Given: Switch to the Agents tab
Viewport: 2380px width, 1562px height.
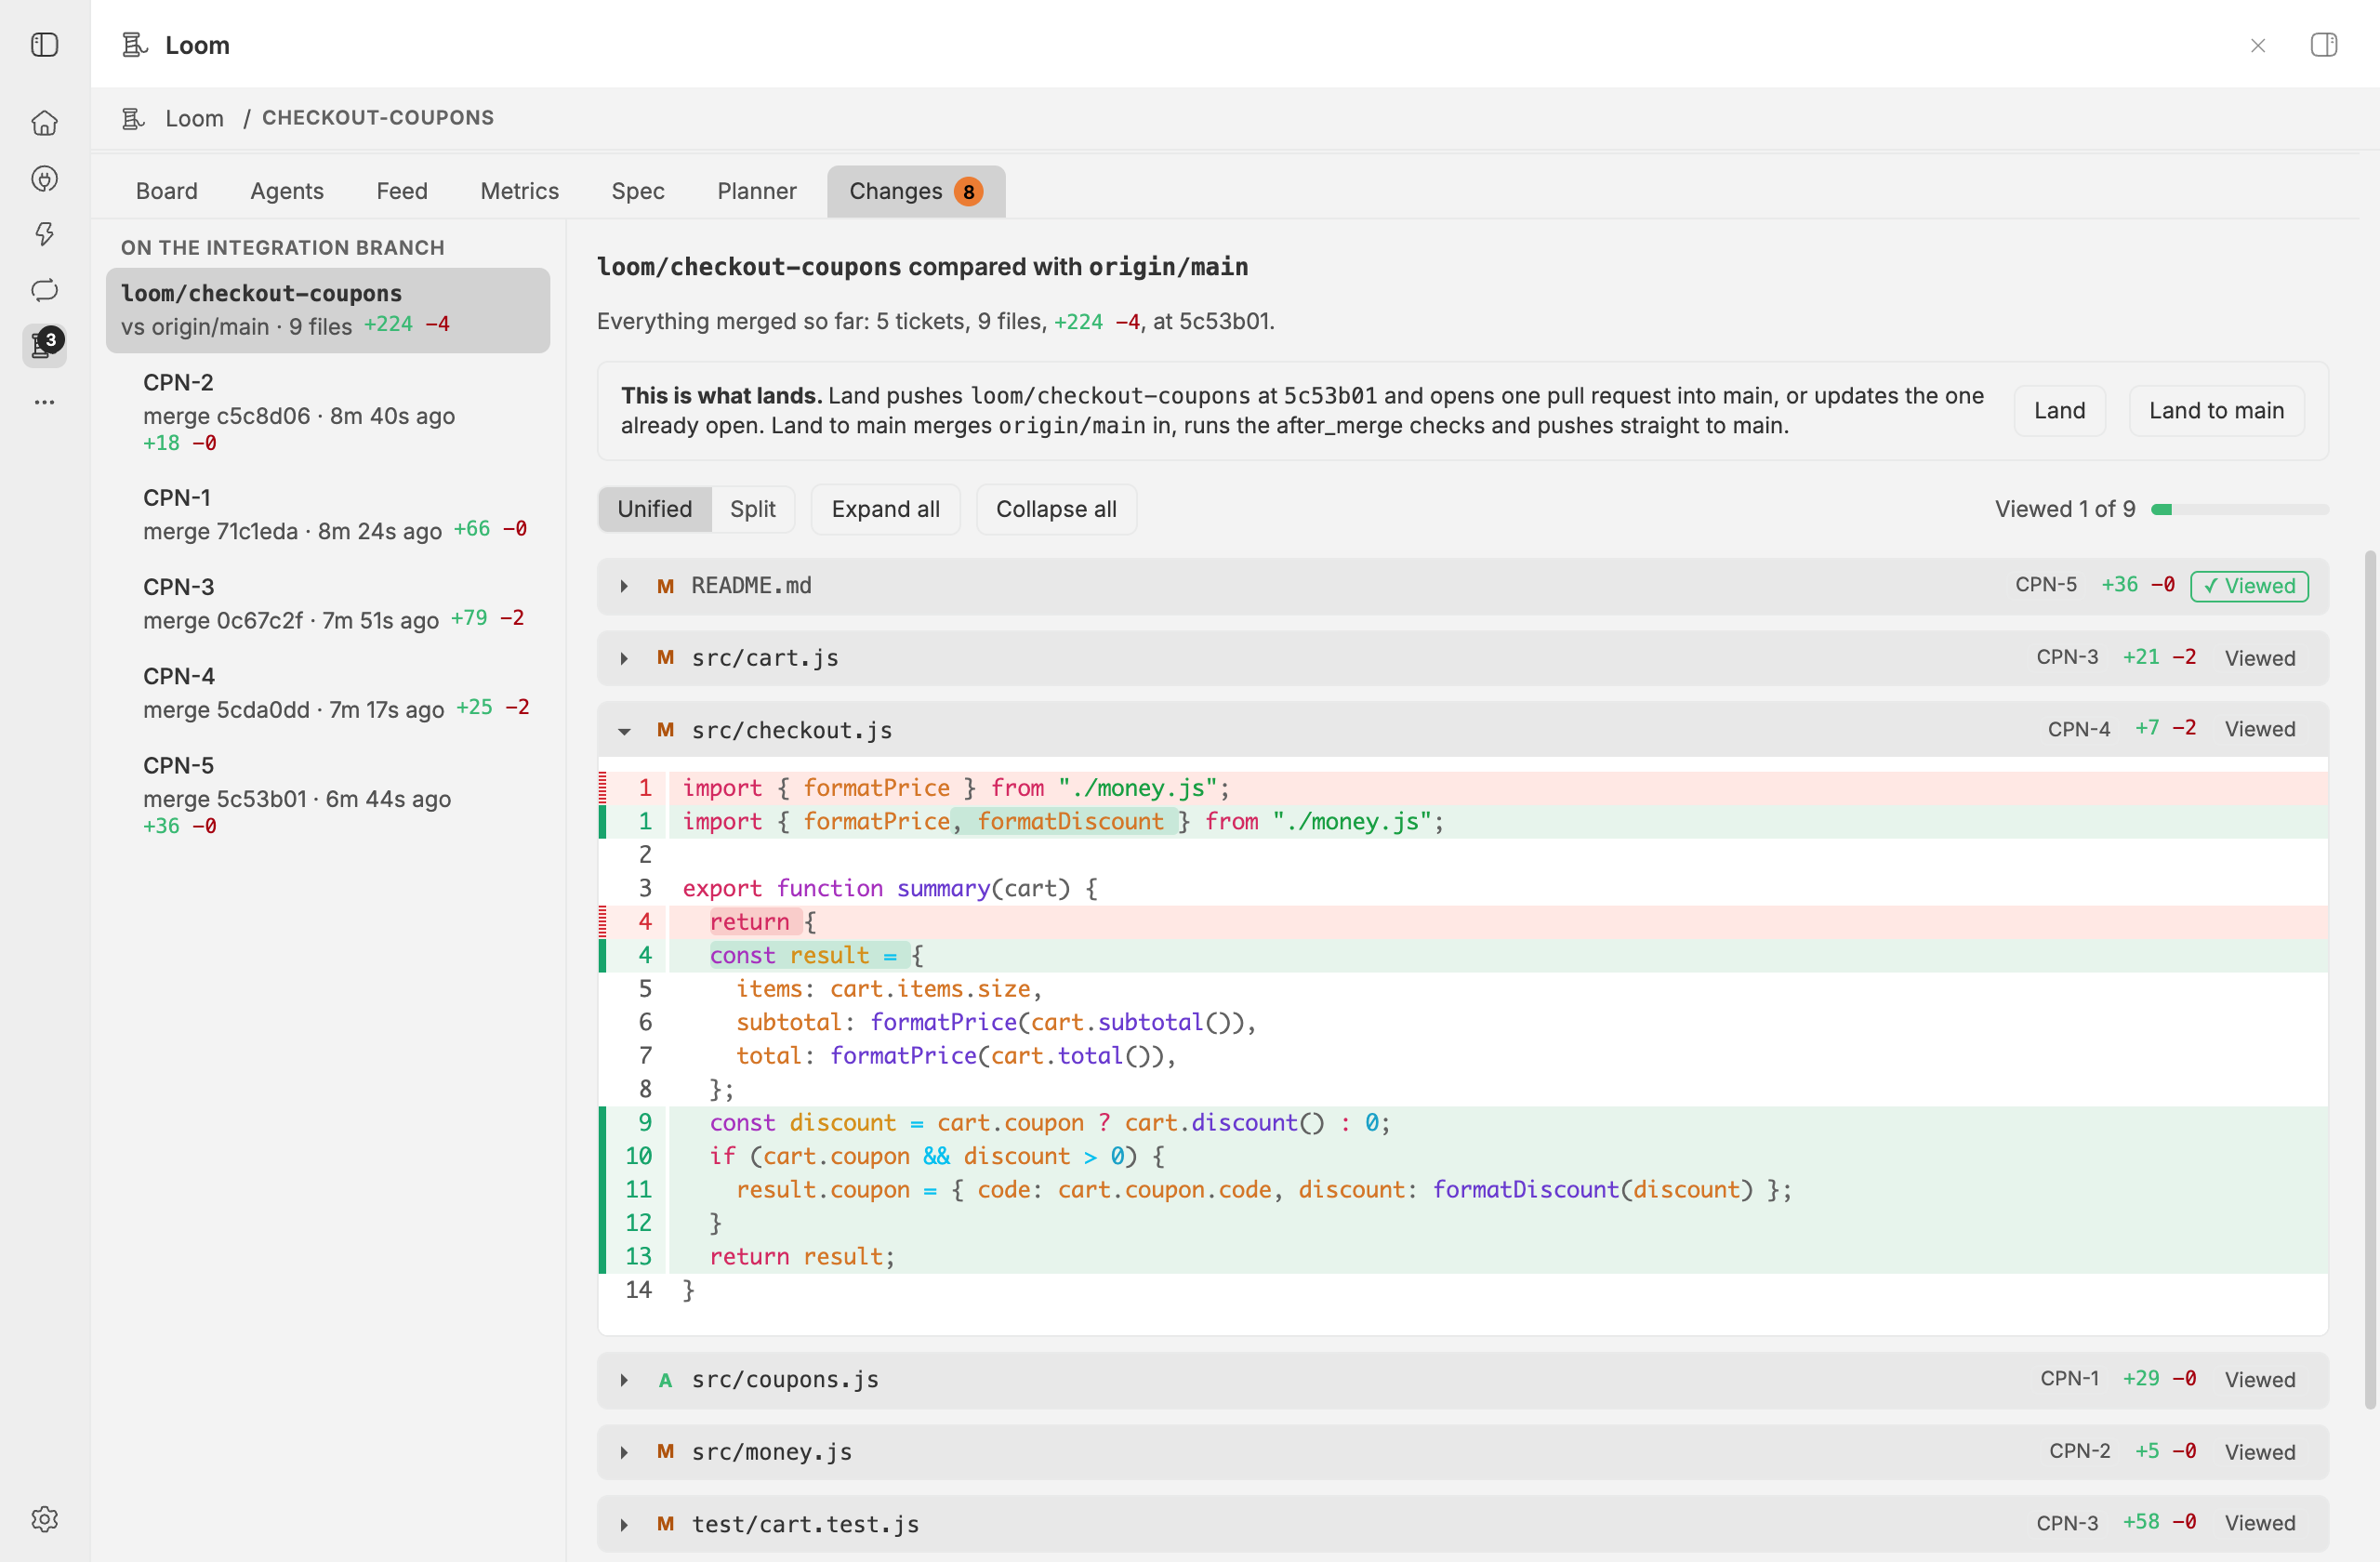Looking at the screenshot, I should (x=286, y=191).
